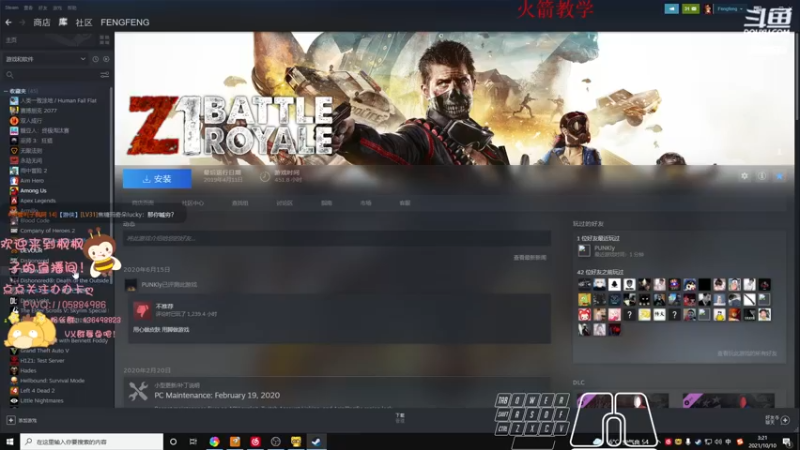Open PC Maintenance February 19, 2020 news
800x450 pixels.
[x=217, y=395]
